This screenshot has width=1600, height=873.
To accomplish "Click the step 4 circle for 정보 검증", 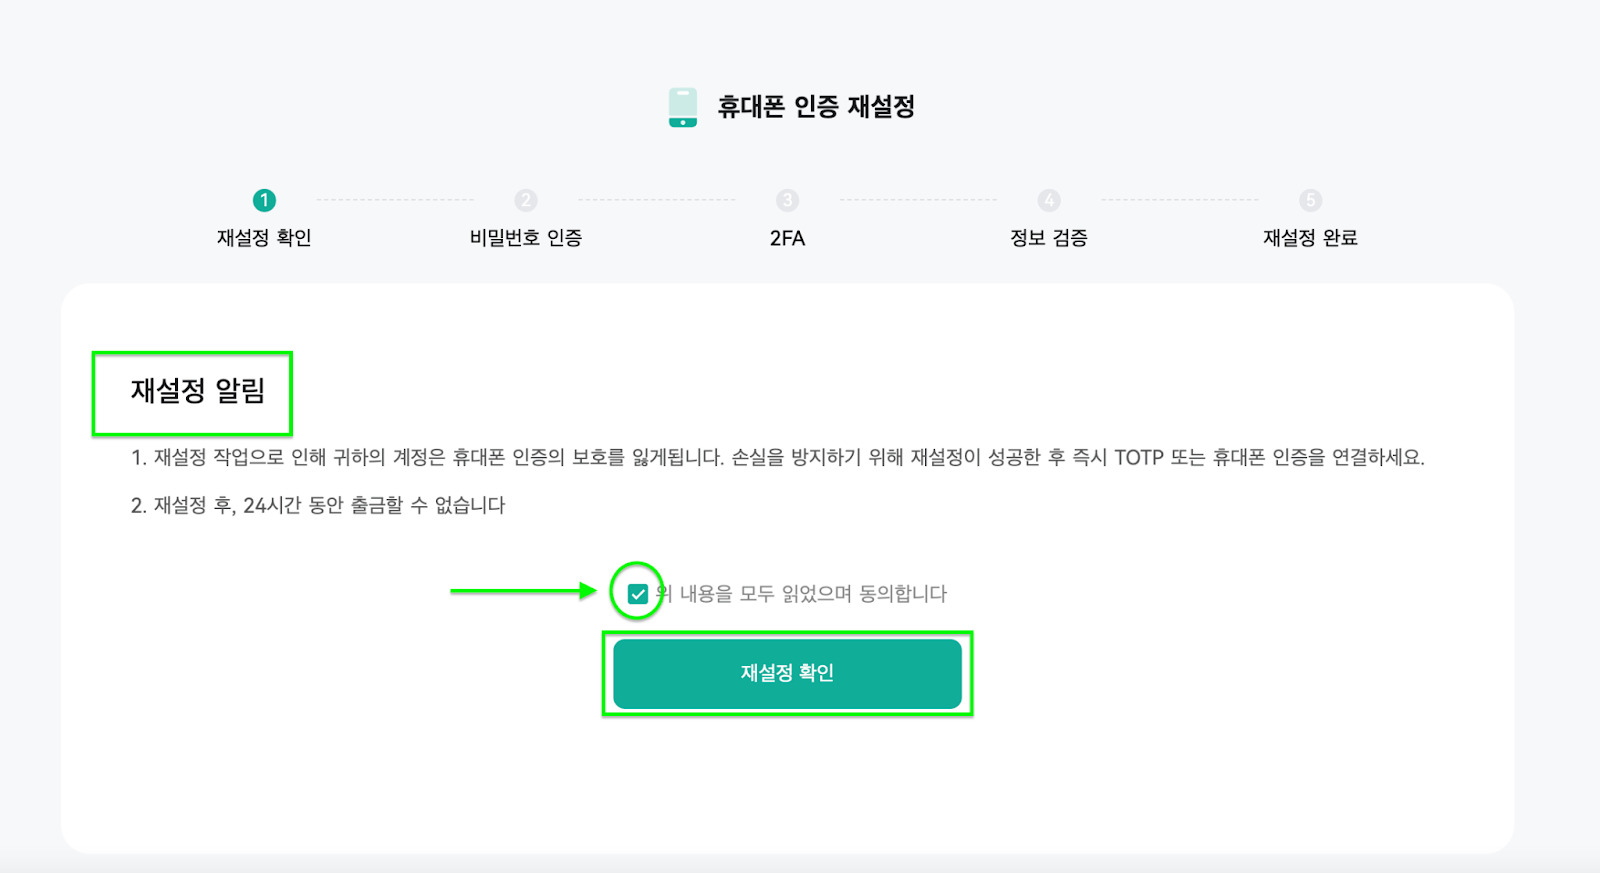I will click(x=1047, y=200).
